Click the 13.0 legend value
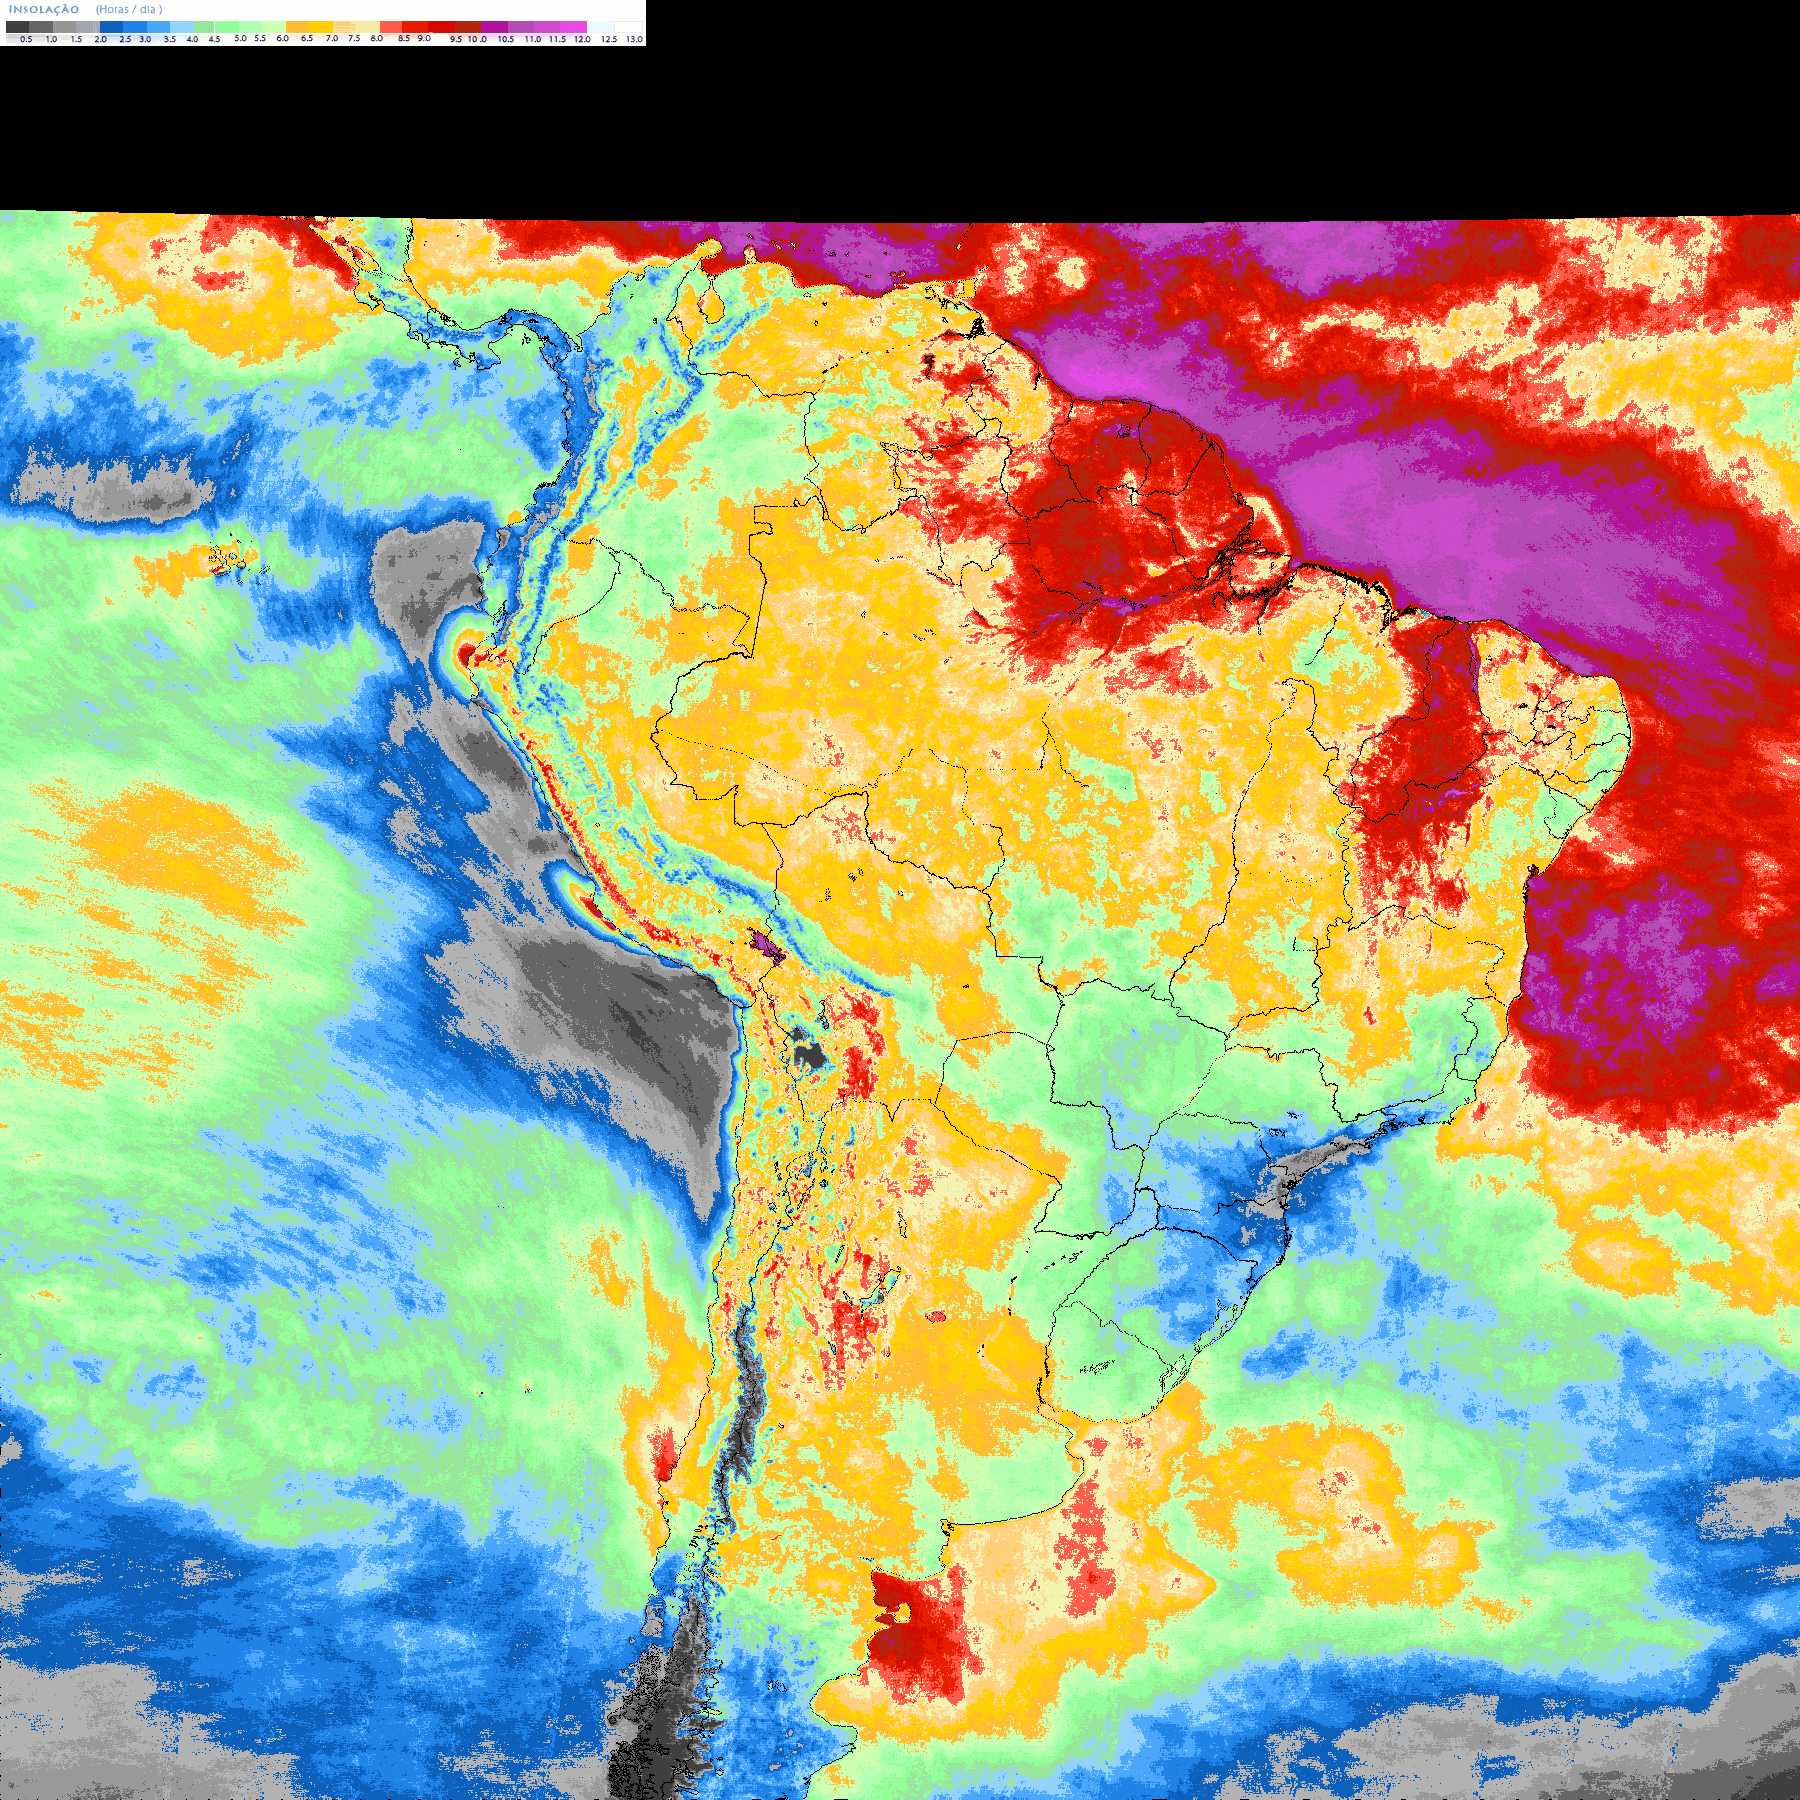 click(x=634, y=39)
